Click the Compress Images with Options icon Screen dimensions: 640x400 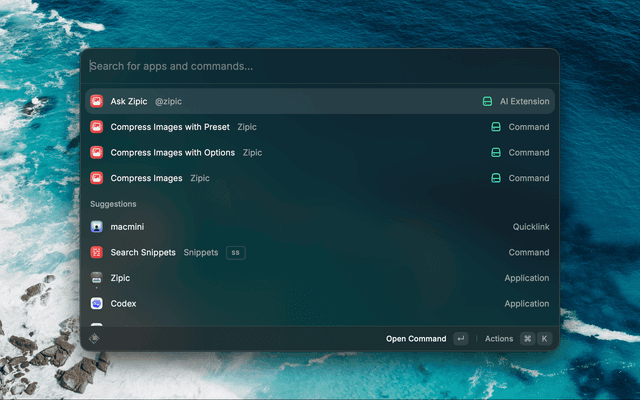pyautogui.click(x=97, y=153)
